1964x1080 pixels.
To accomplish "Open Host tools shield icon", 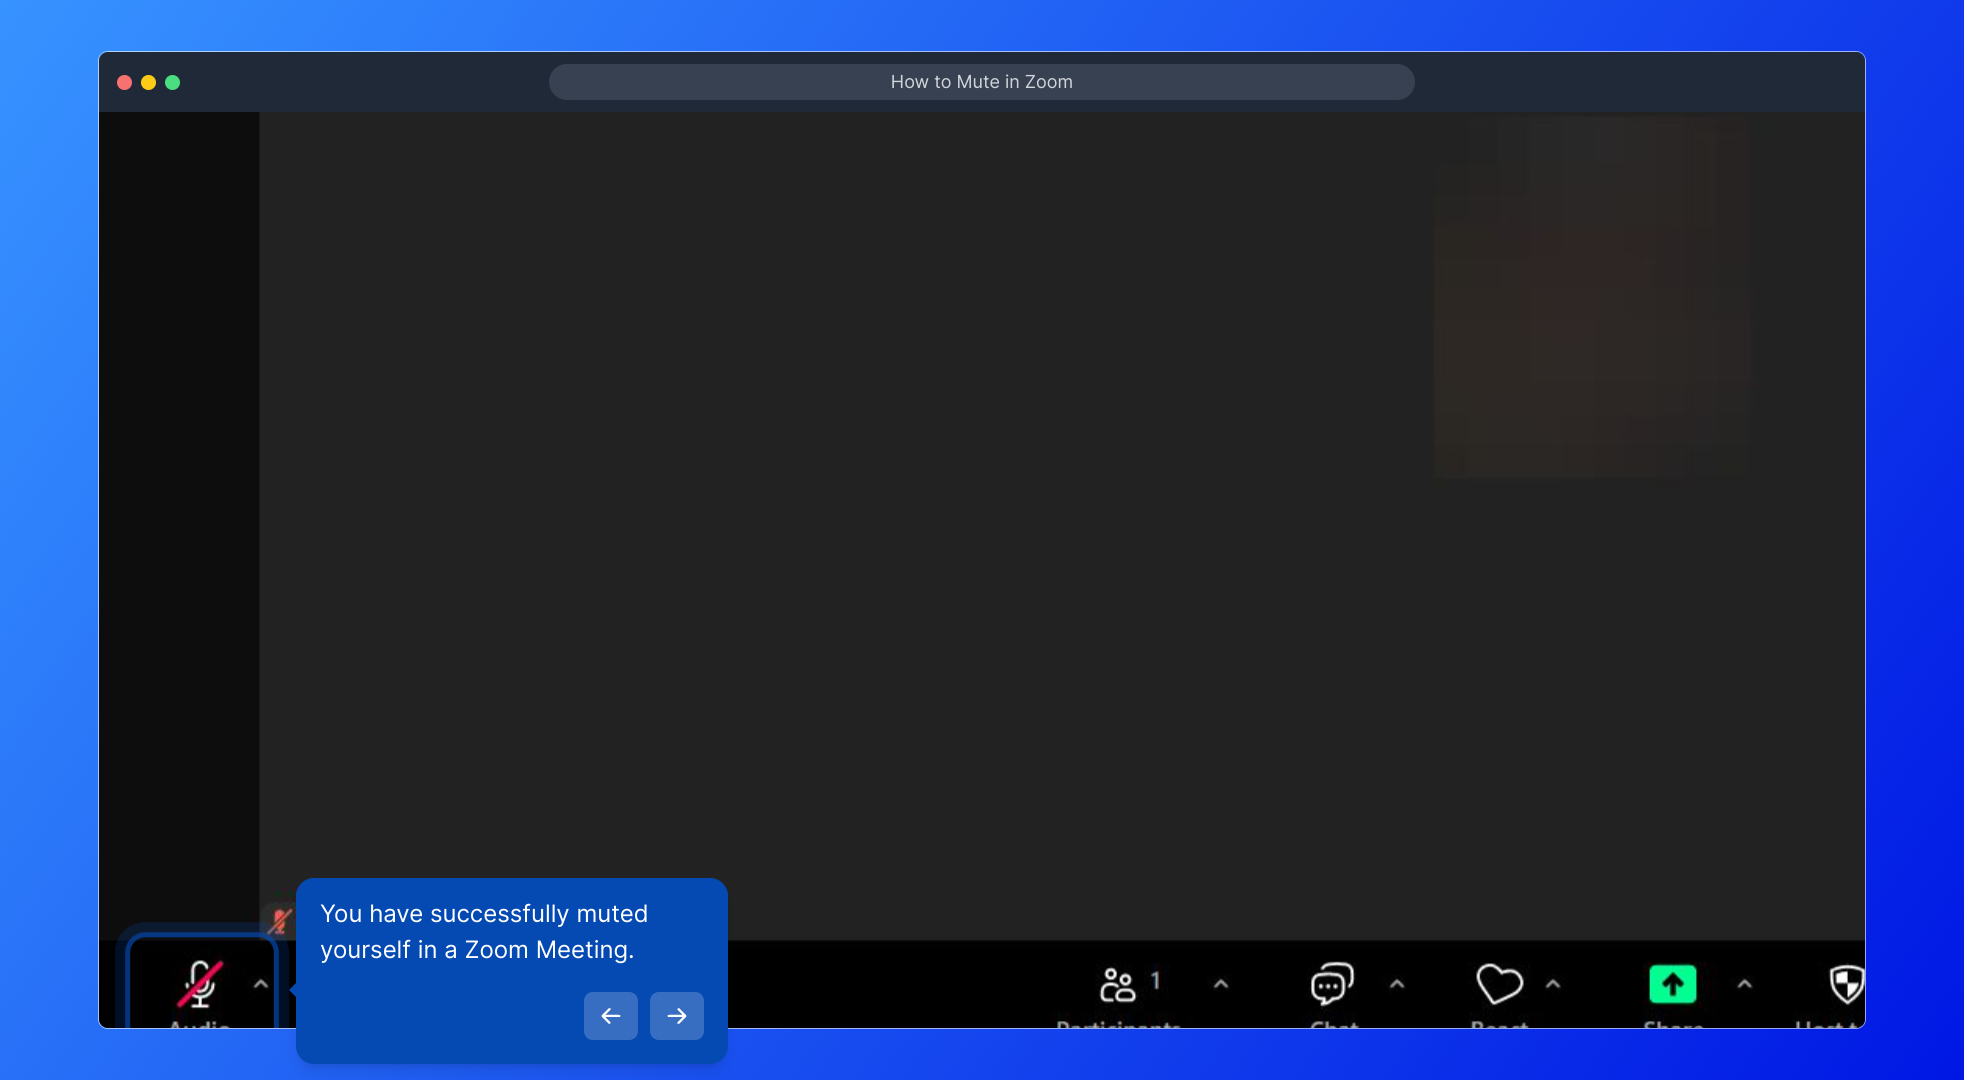I will tap(1846, 984).
